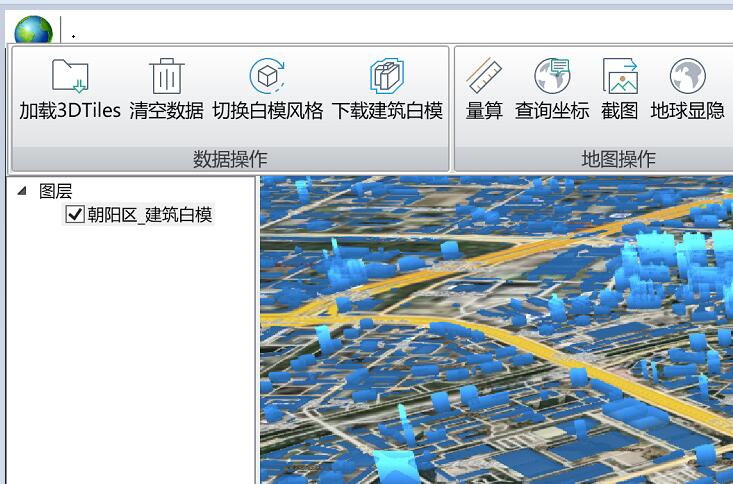Select the 朝阳区_建筑白模 layer name
This screenshot has height=484, width=733.
pos(150,215)
